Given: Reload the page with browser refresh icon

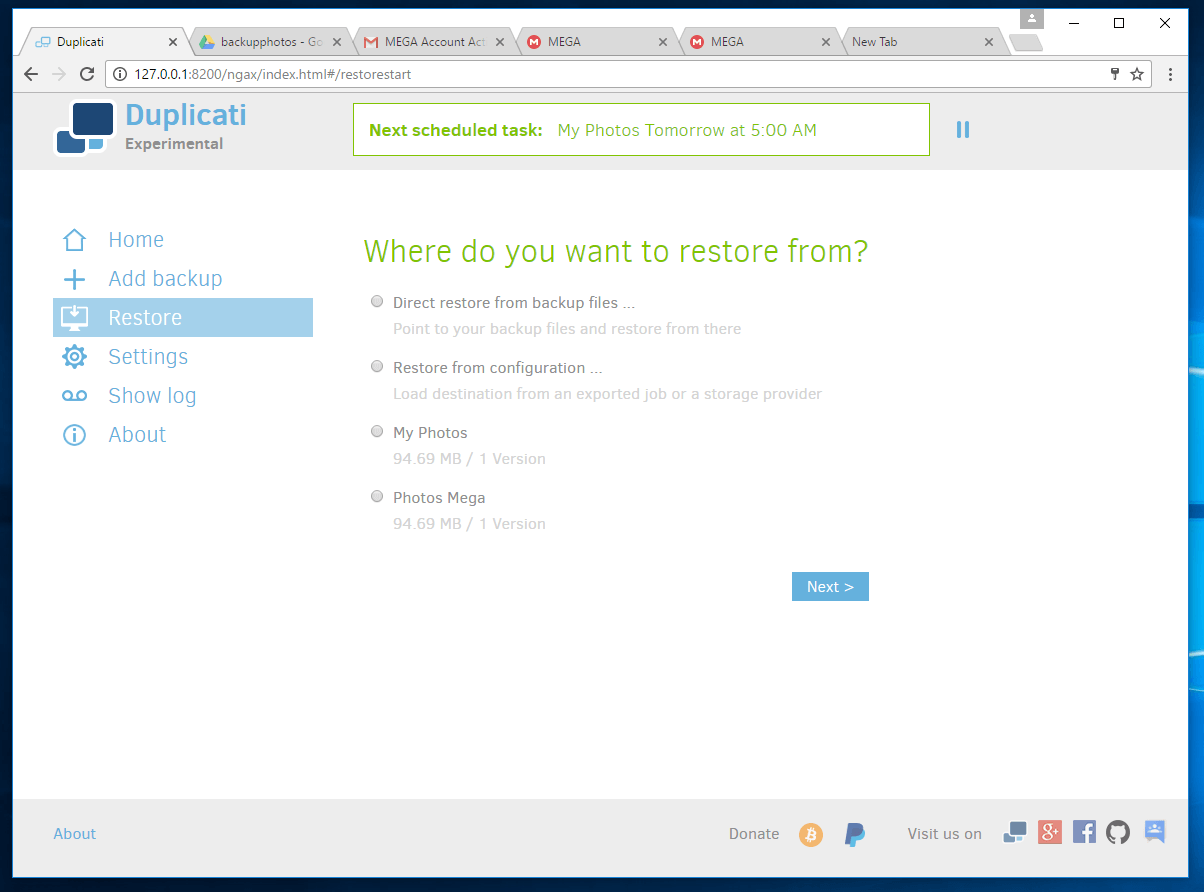Looking at the screenshot, I should (x=87, y=74).
